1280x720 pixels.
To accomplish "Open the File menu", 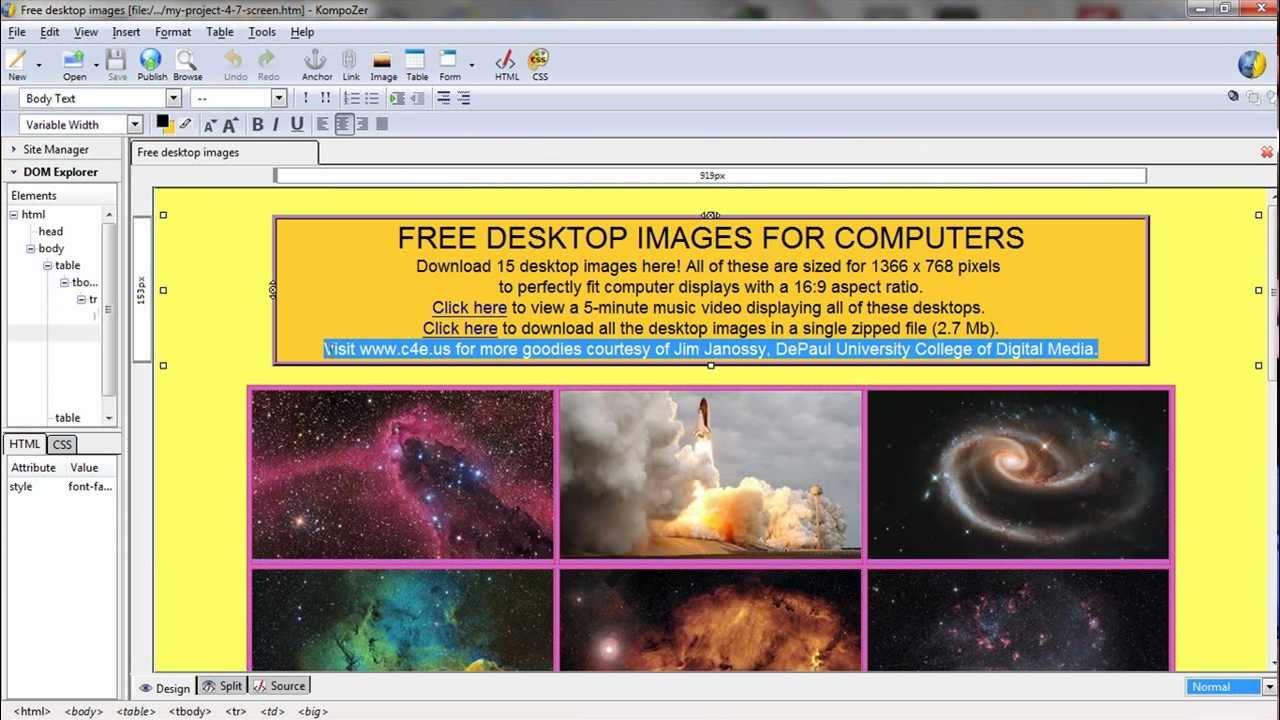I will (17, 32).
